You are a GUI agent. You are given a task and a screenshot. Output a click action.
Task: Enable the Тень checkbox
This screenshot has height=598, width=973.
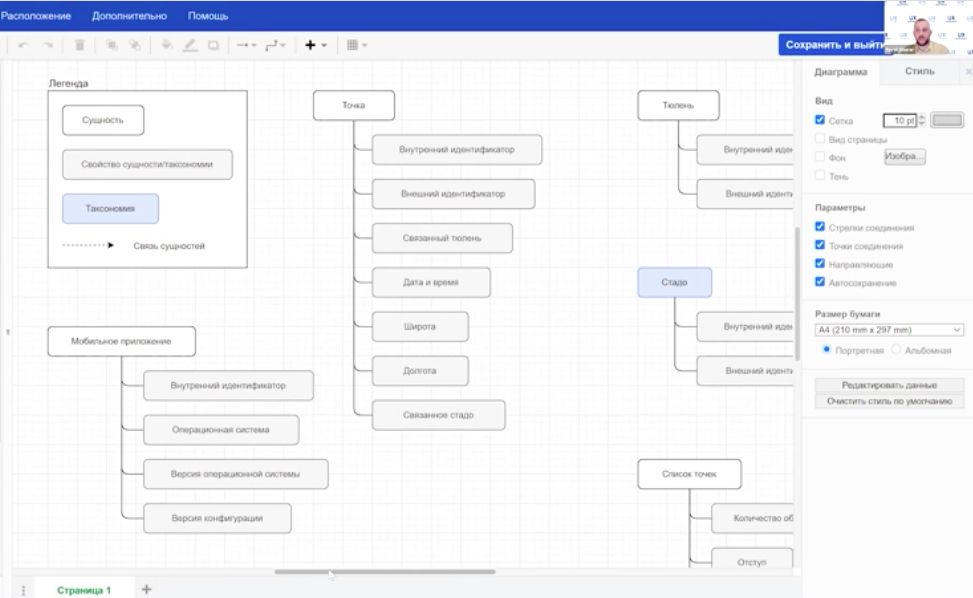820,176
